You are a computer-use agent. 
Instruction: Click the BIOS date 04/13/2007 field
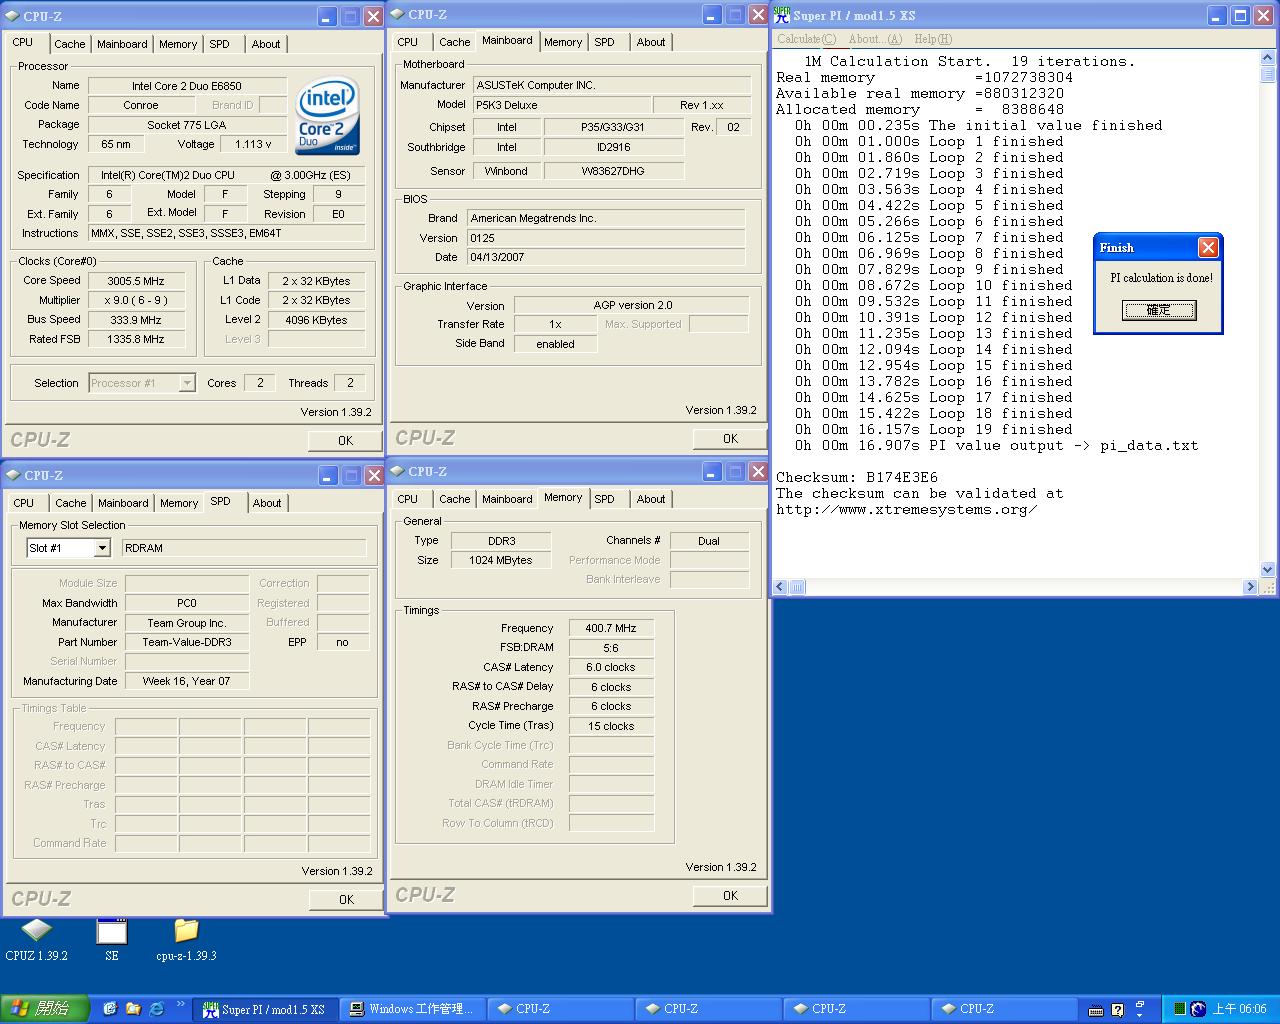pyautogui.click(x=606, y=257)
